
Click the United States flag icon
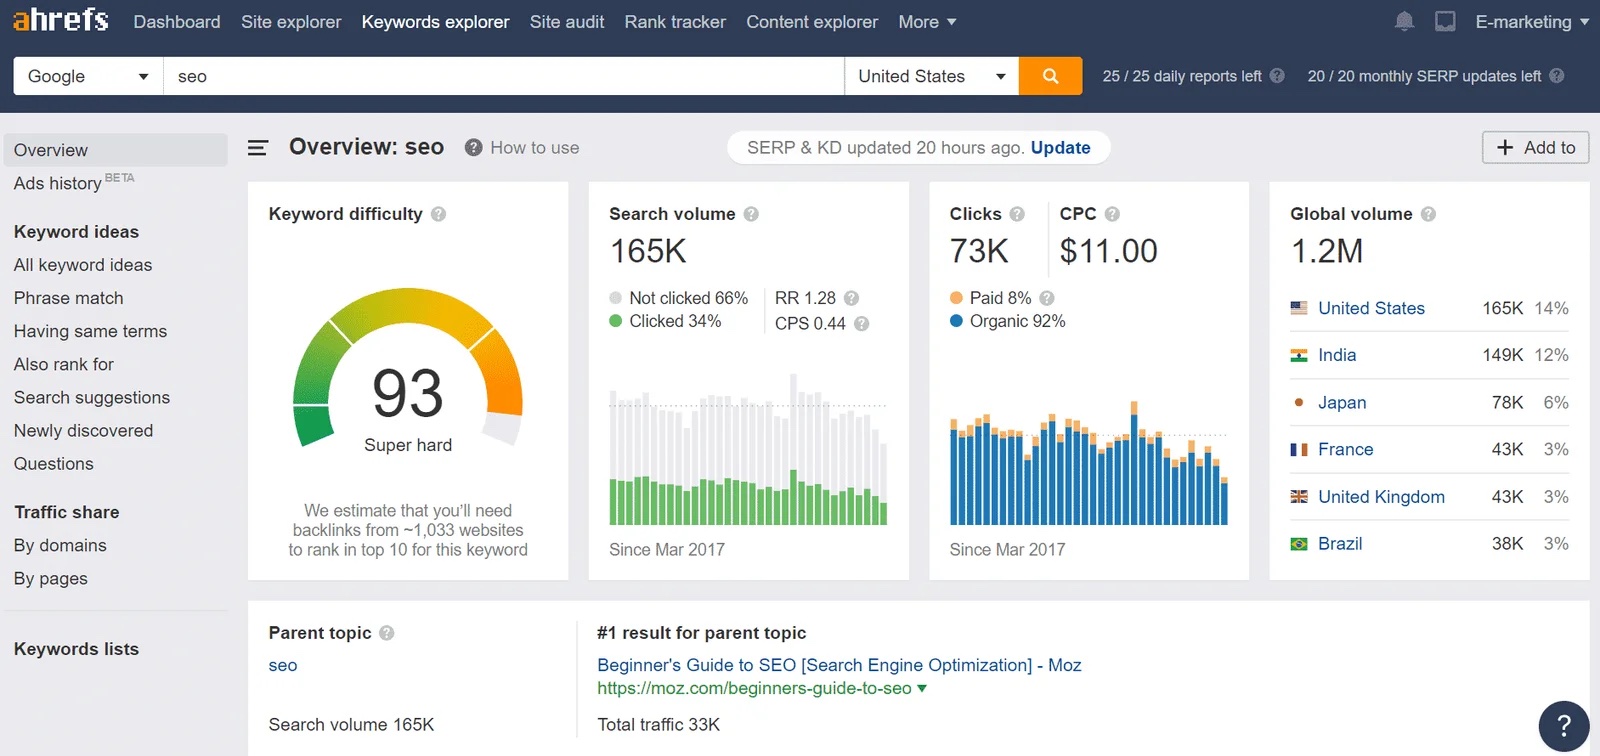click(x=1299, y=308)
